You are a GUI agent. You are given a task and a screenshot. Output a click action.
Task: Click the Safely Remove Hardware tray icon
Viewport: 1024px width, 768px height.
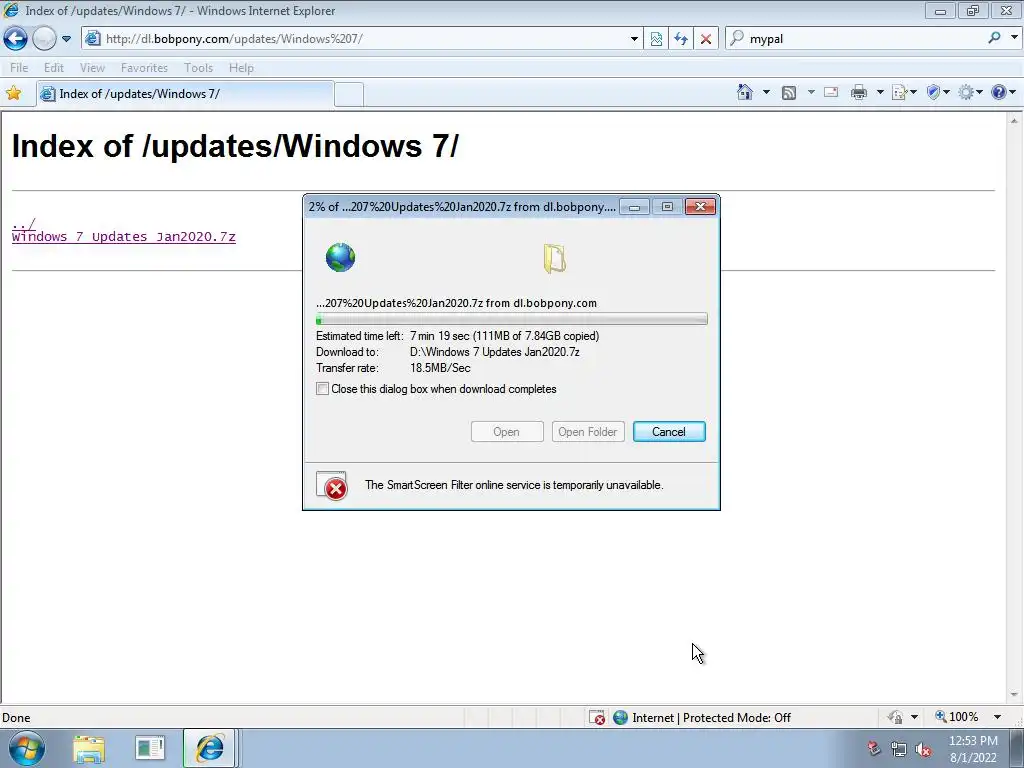874,748
